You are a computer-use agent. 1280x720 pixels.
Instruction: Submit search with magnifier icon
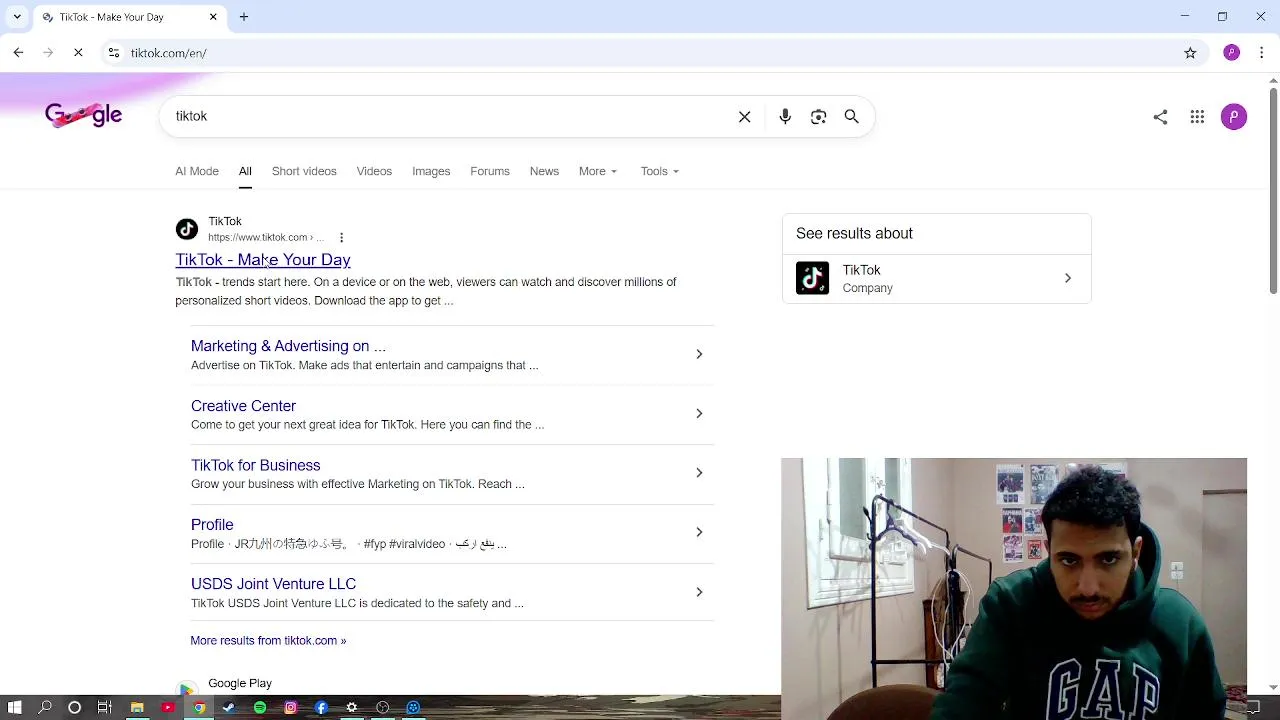pos(852,117)
